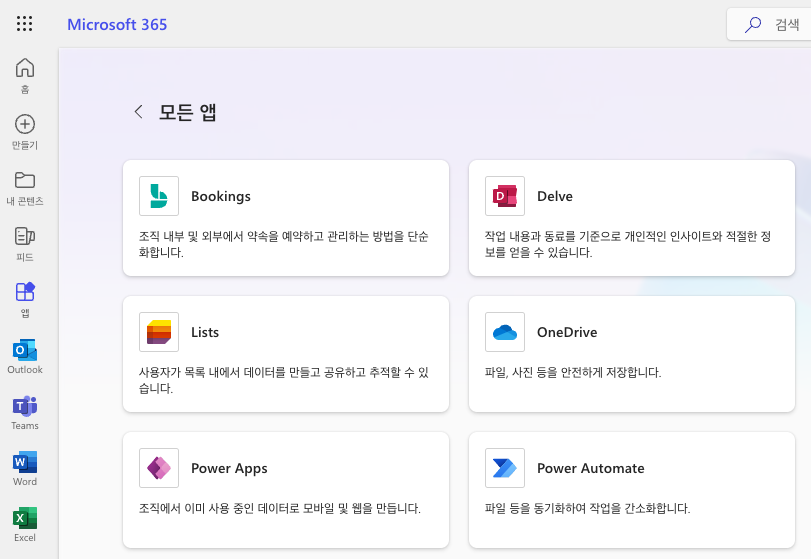
Task: Open the Power Automate name
Action: (x=591, y=468)
